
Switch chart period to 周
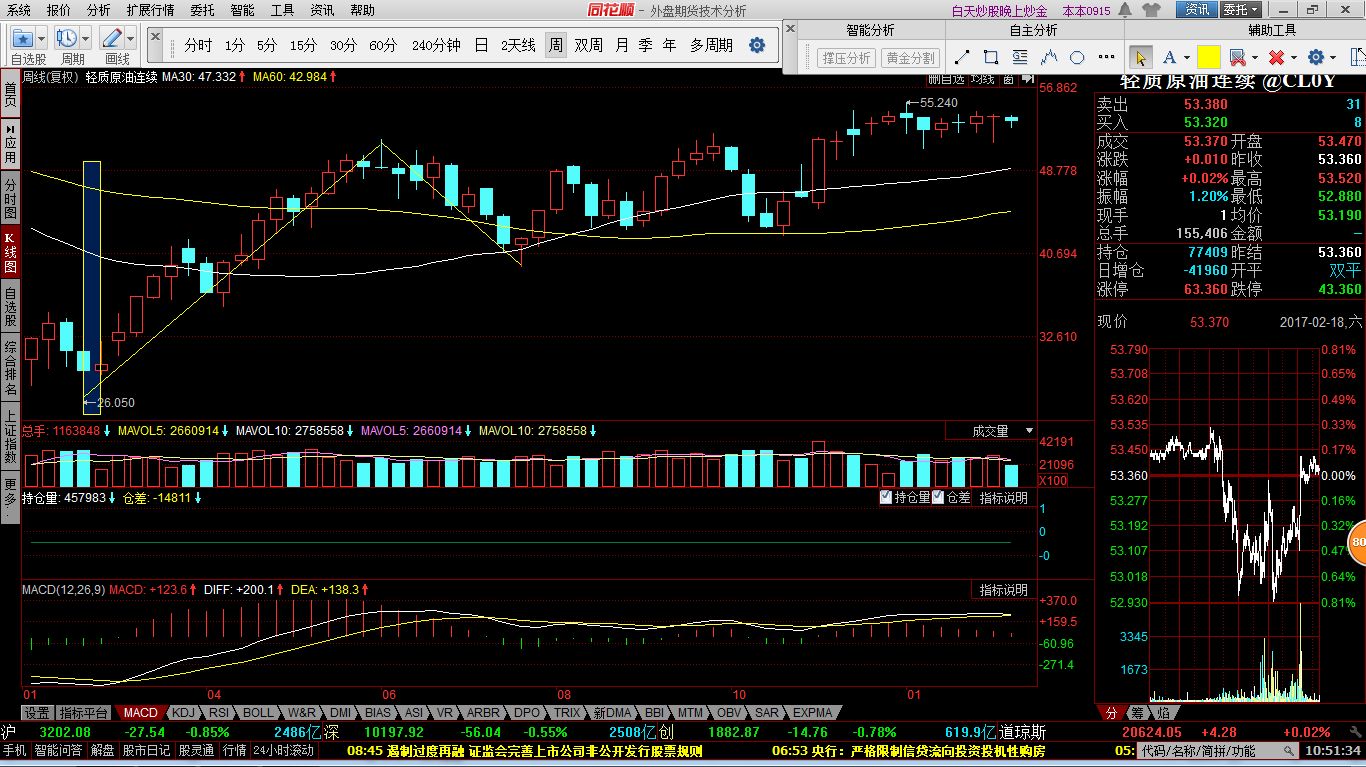coord(554,45)
